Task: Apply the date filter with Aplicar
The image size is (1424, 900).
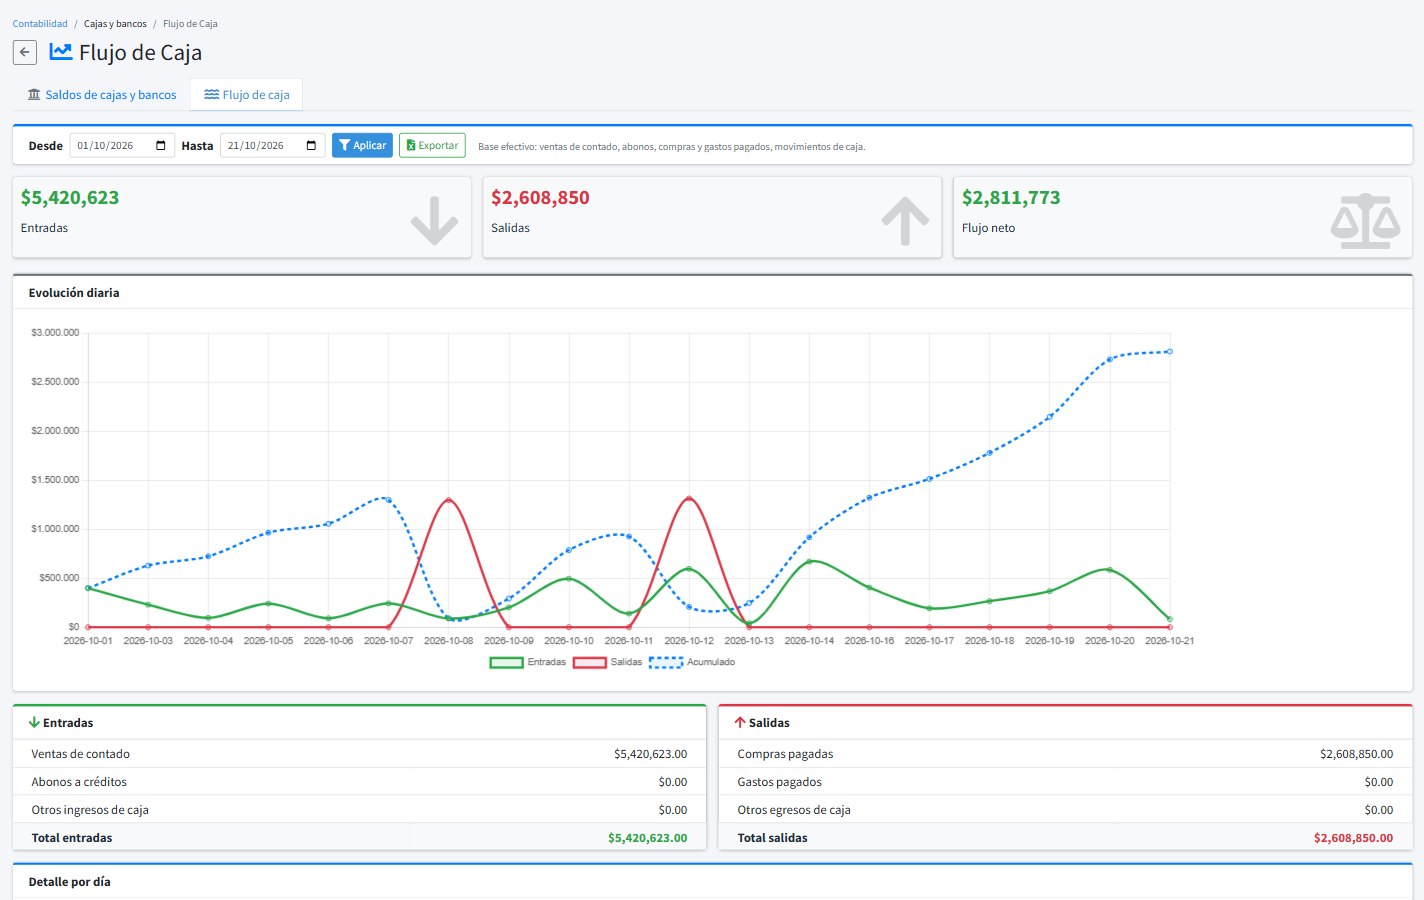Action: pos(362,145)
